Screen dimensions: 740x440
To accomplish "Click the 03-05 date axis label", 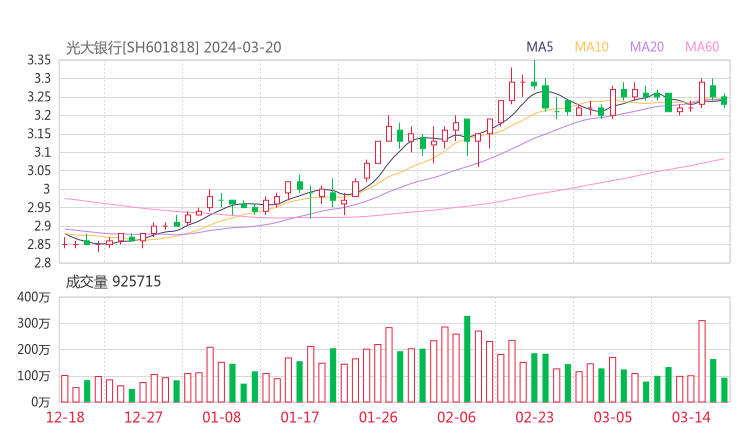I will click(613, 417).
